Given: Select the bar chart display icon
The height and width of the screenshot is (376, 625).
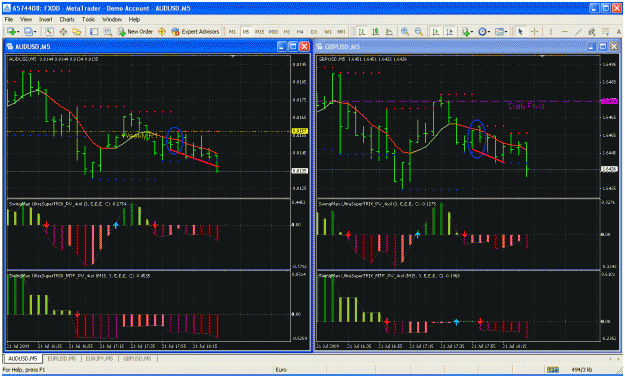Looking at the screenshot, I should pos(362,31).
